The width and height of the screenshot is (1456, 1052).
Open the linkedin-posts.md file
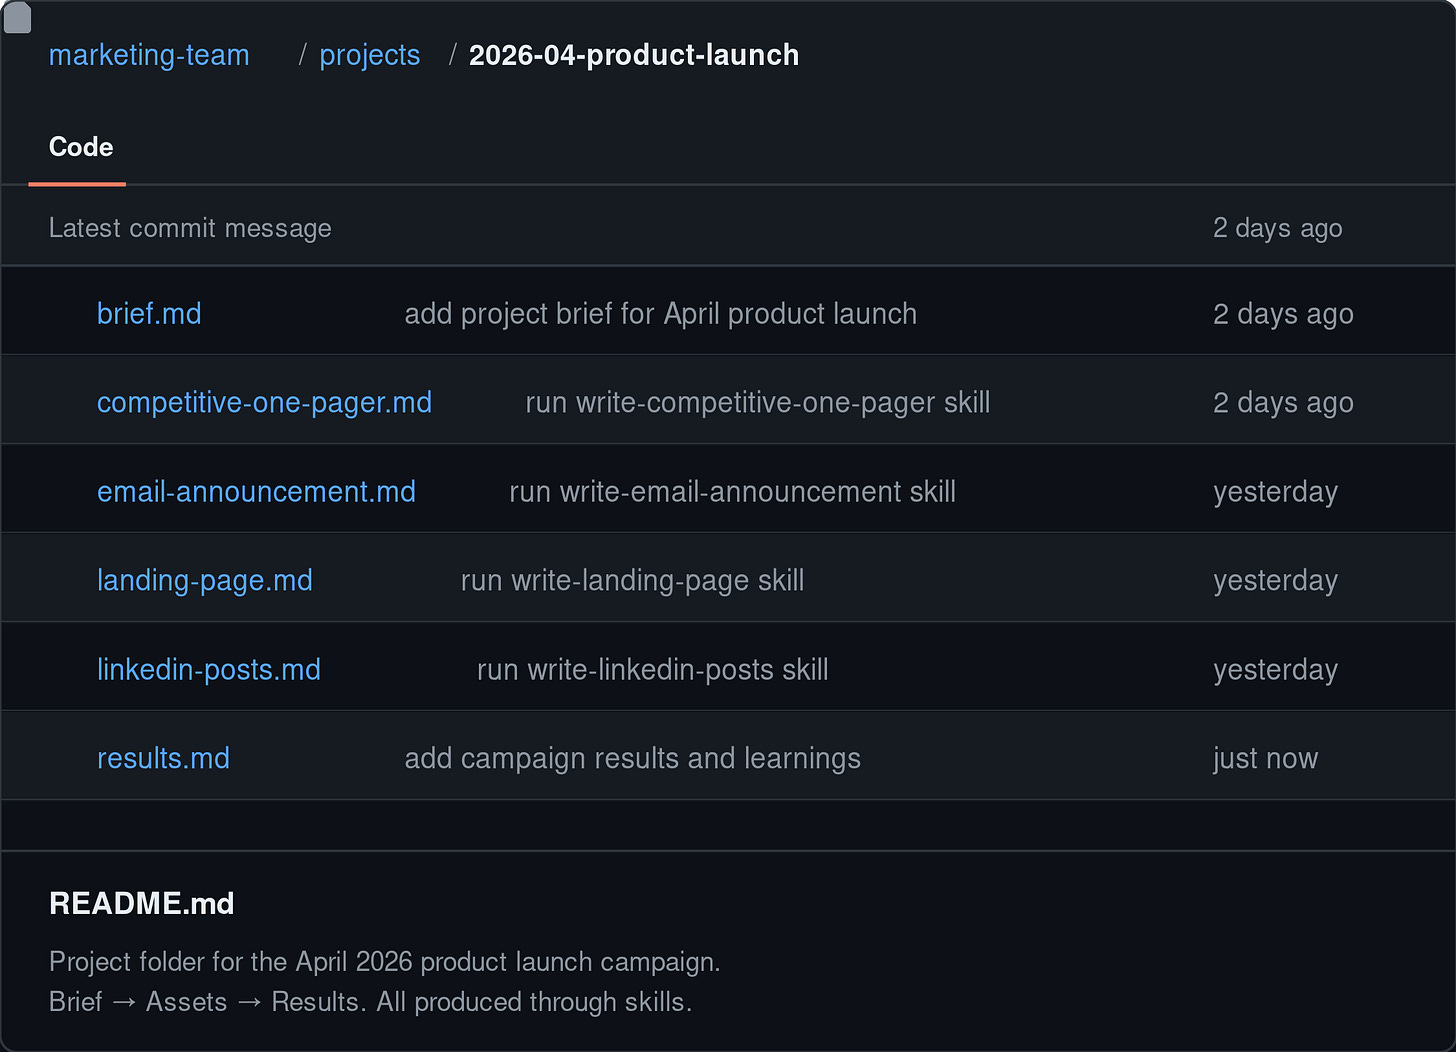pyautogui.click(x=208, y=669)
